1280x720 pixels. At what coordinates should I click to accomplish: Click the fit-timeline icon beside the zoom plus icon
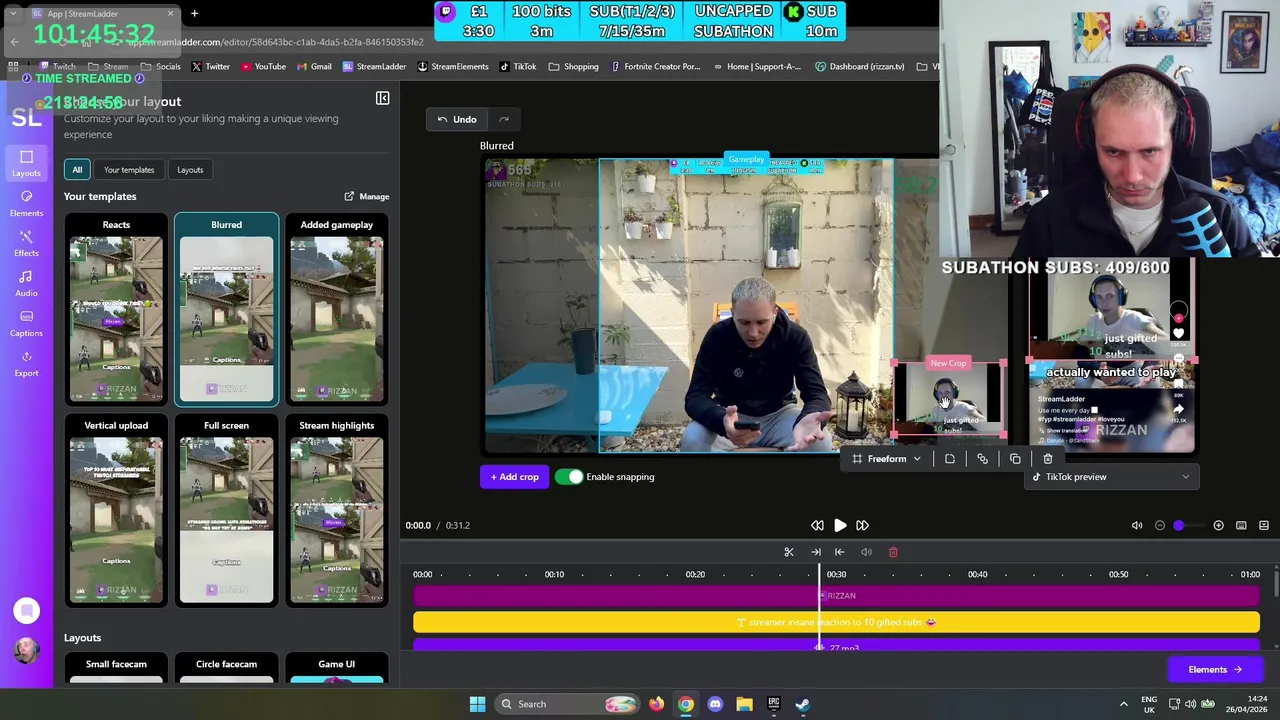coord(1241,525)
